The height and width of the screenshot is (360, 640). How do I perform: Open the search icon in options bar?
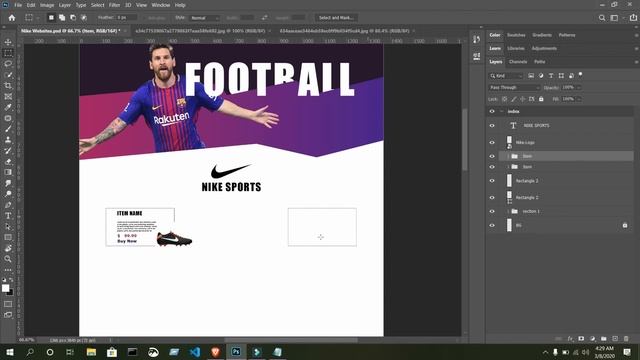(602, 18)
